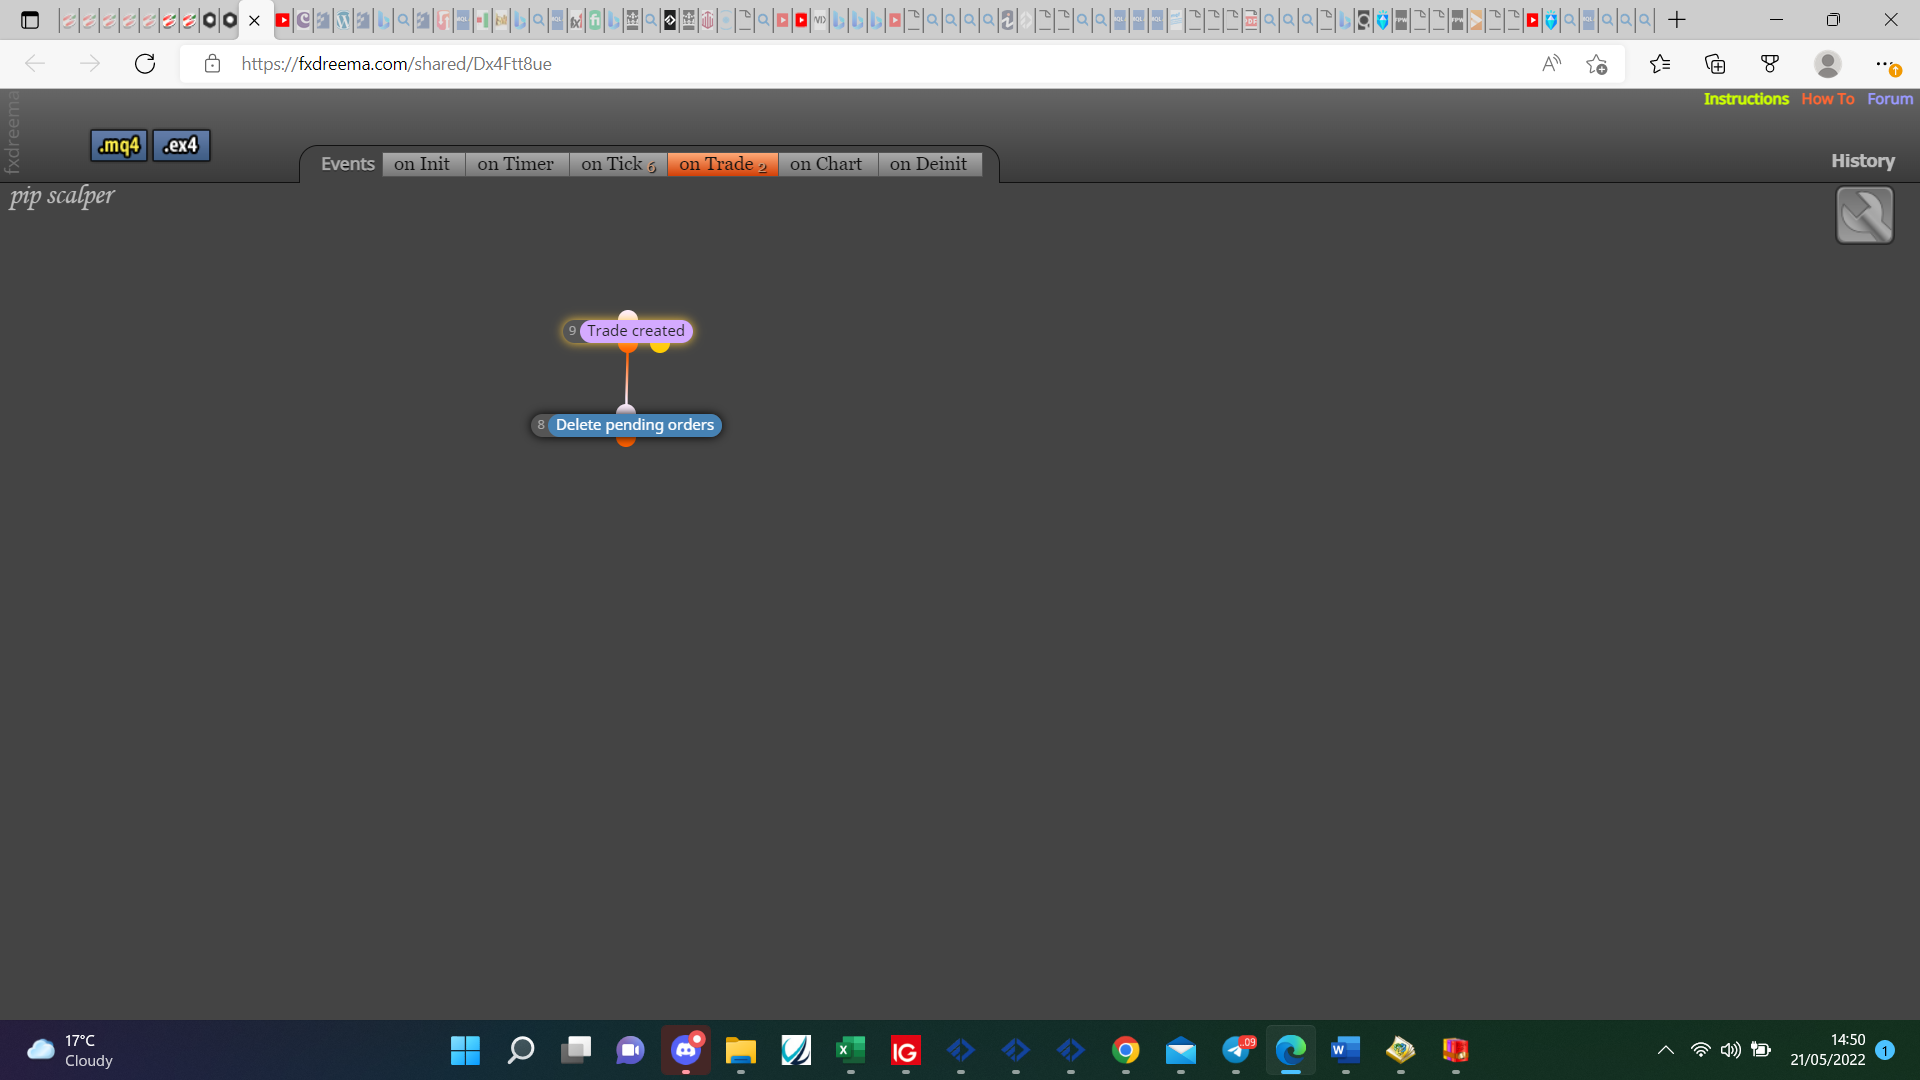This screenshot has width=1920, height=1080.
Task: Open the Instructions link
Action: pos(1746,99)
